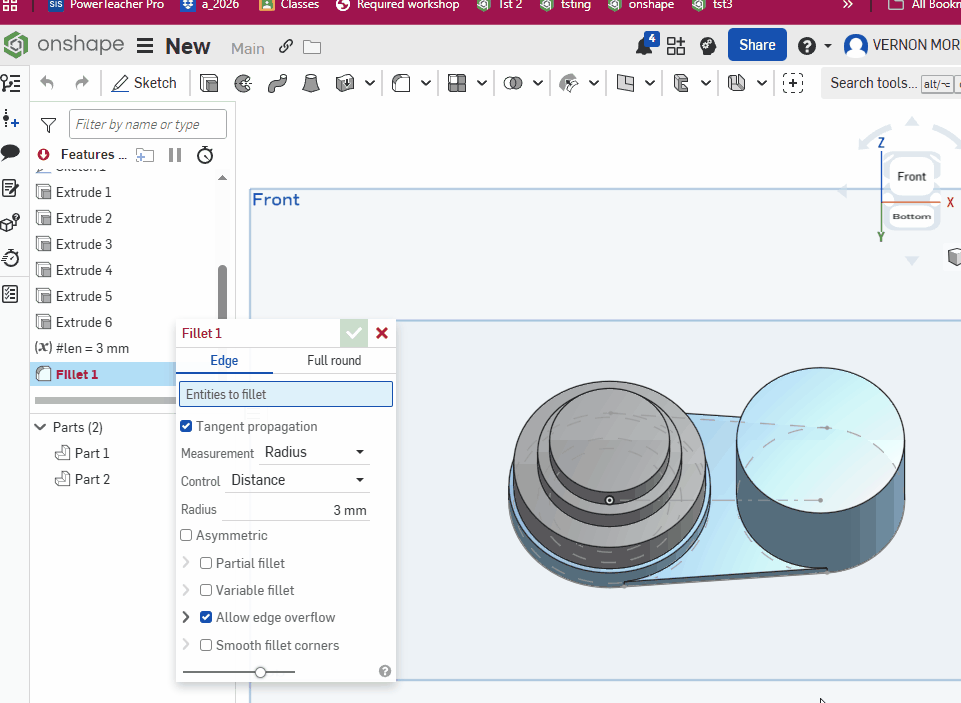Open the Control Distance dropdown
The width and height of the screenshot is (961, 703).
297,480
